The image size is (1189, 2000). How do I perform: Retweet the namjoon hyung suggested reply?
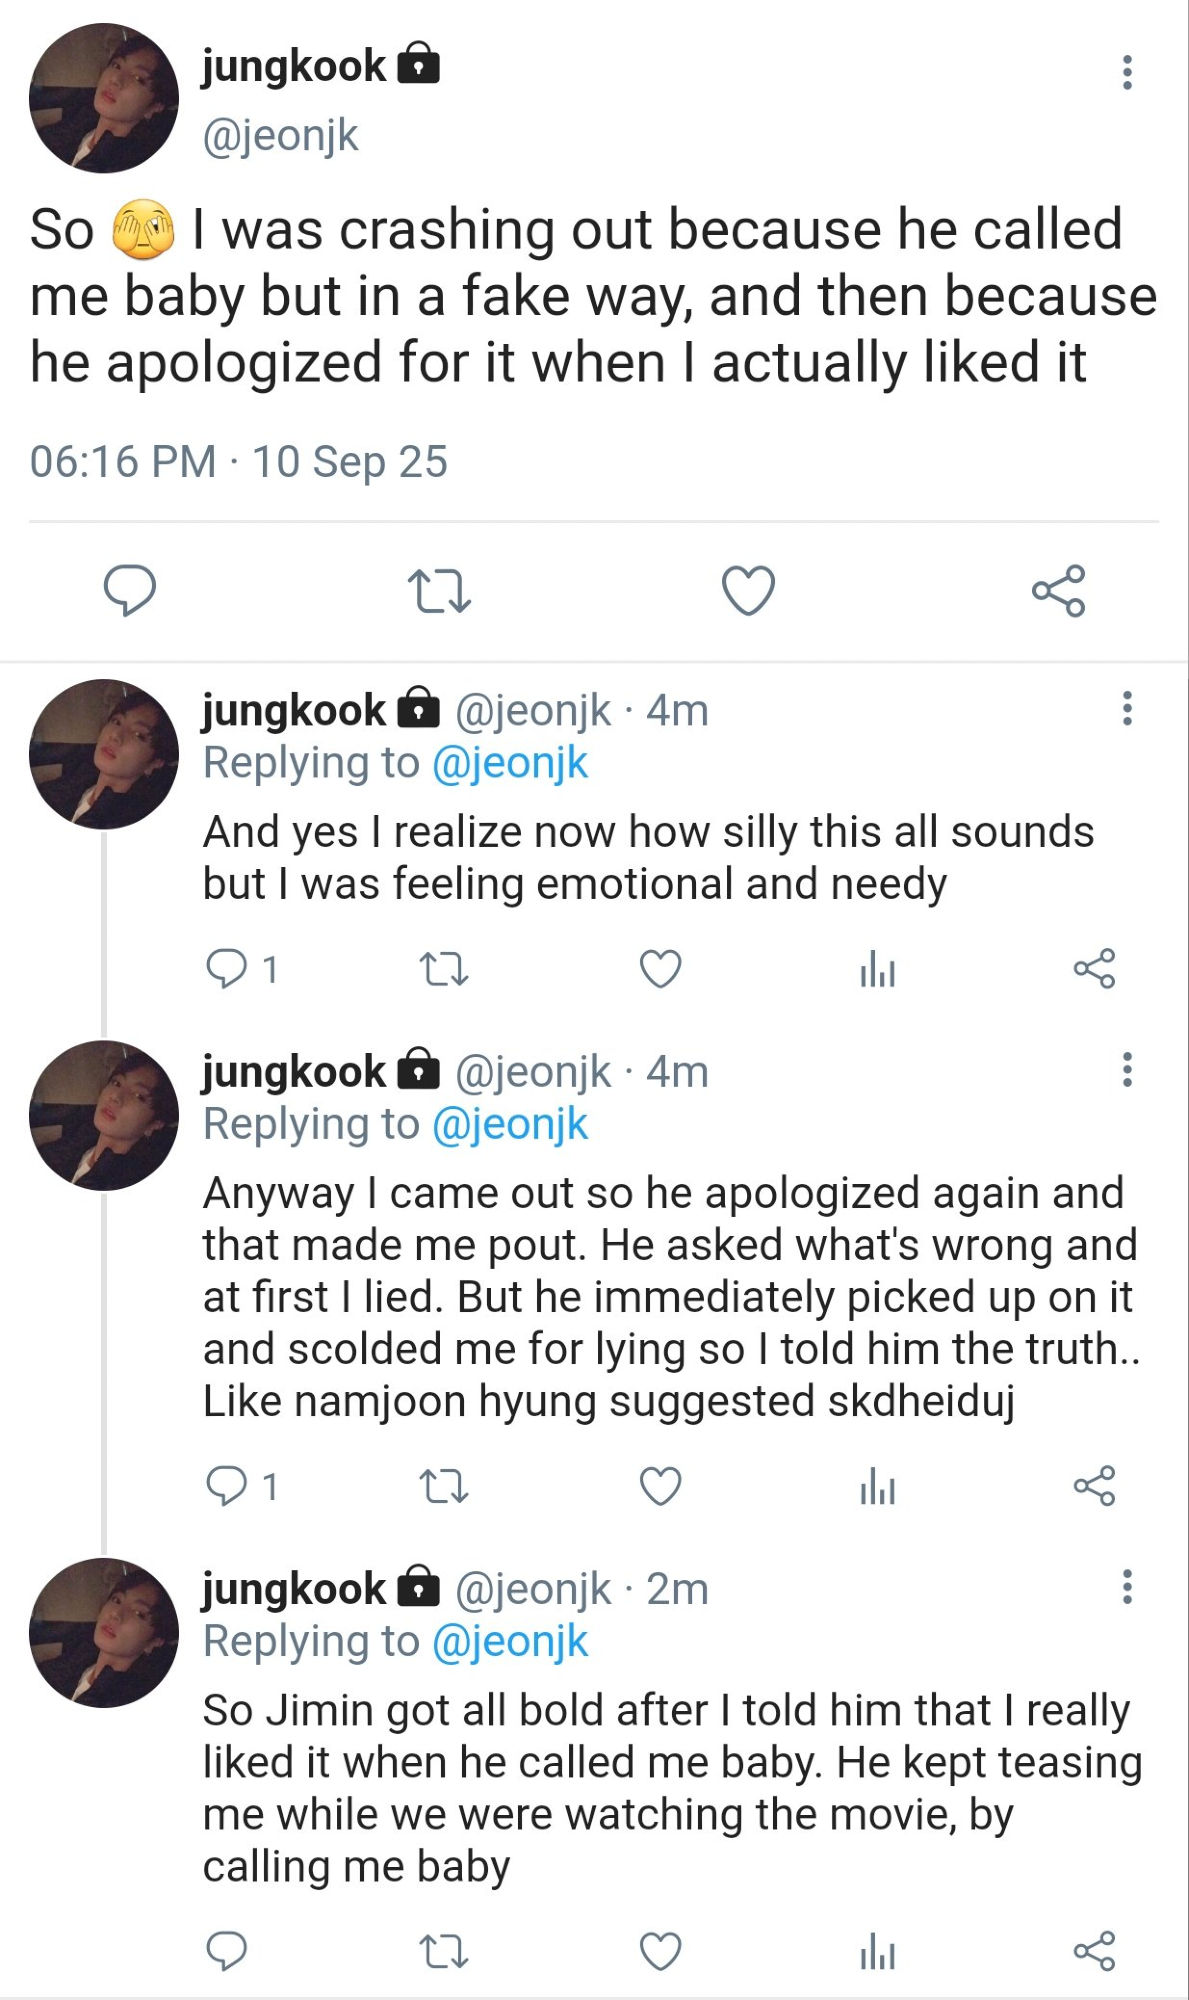[443, 1486]
